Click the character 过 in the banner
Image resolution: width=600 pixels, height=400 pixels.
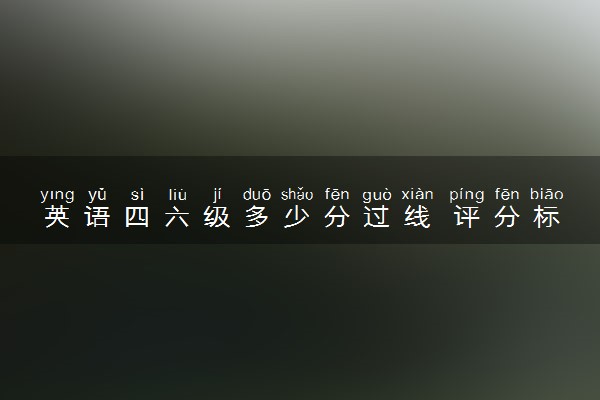[377, 217]
